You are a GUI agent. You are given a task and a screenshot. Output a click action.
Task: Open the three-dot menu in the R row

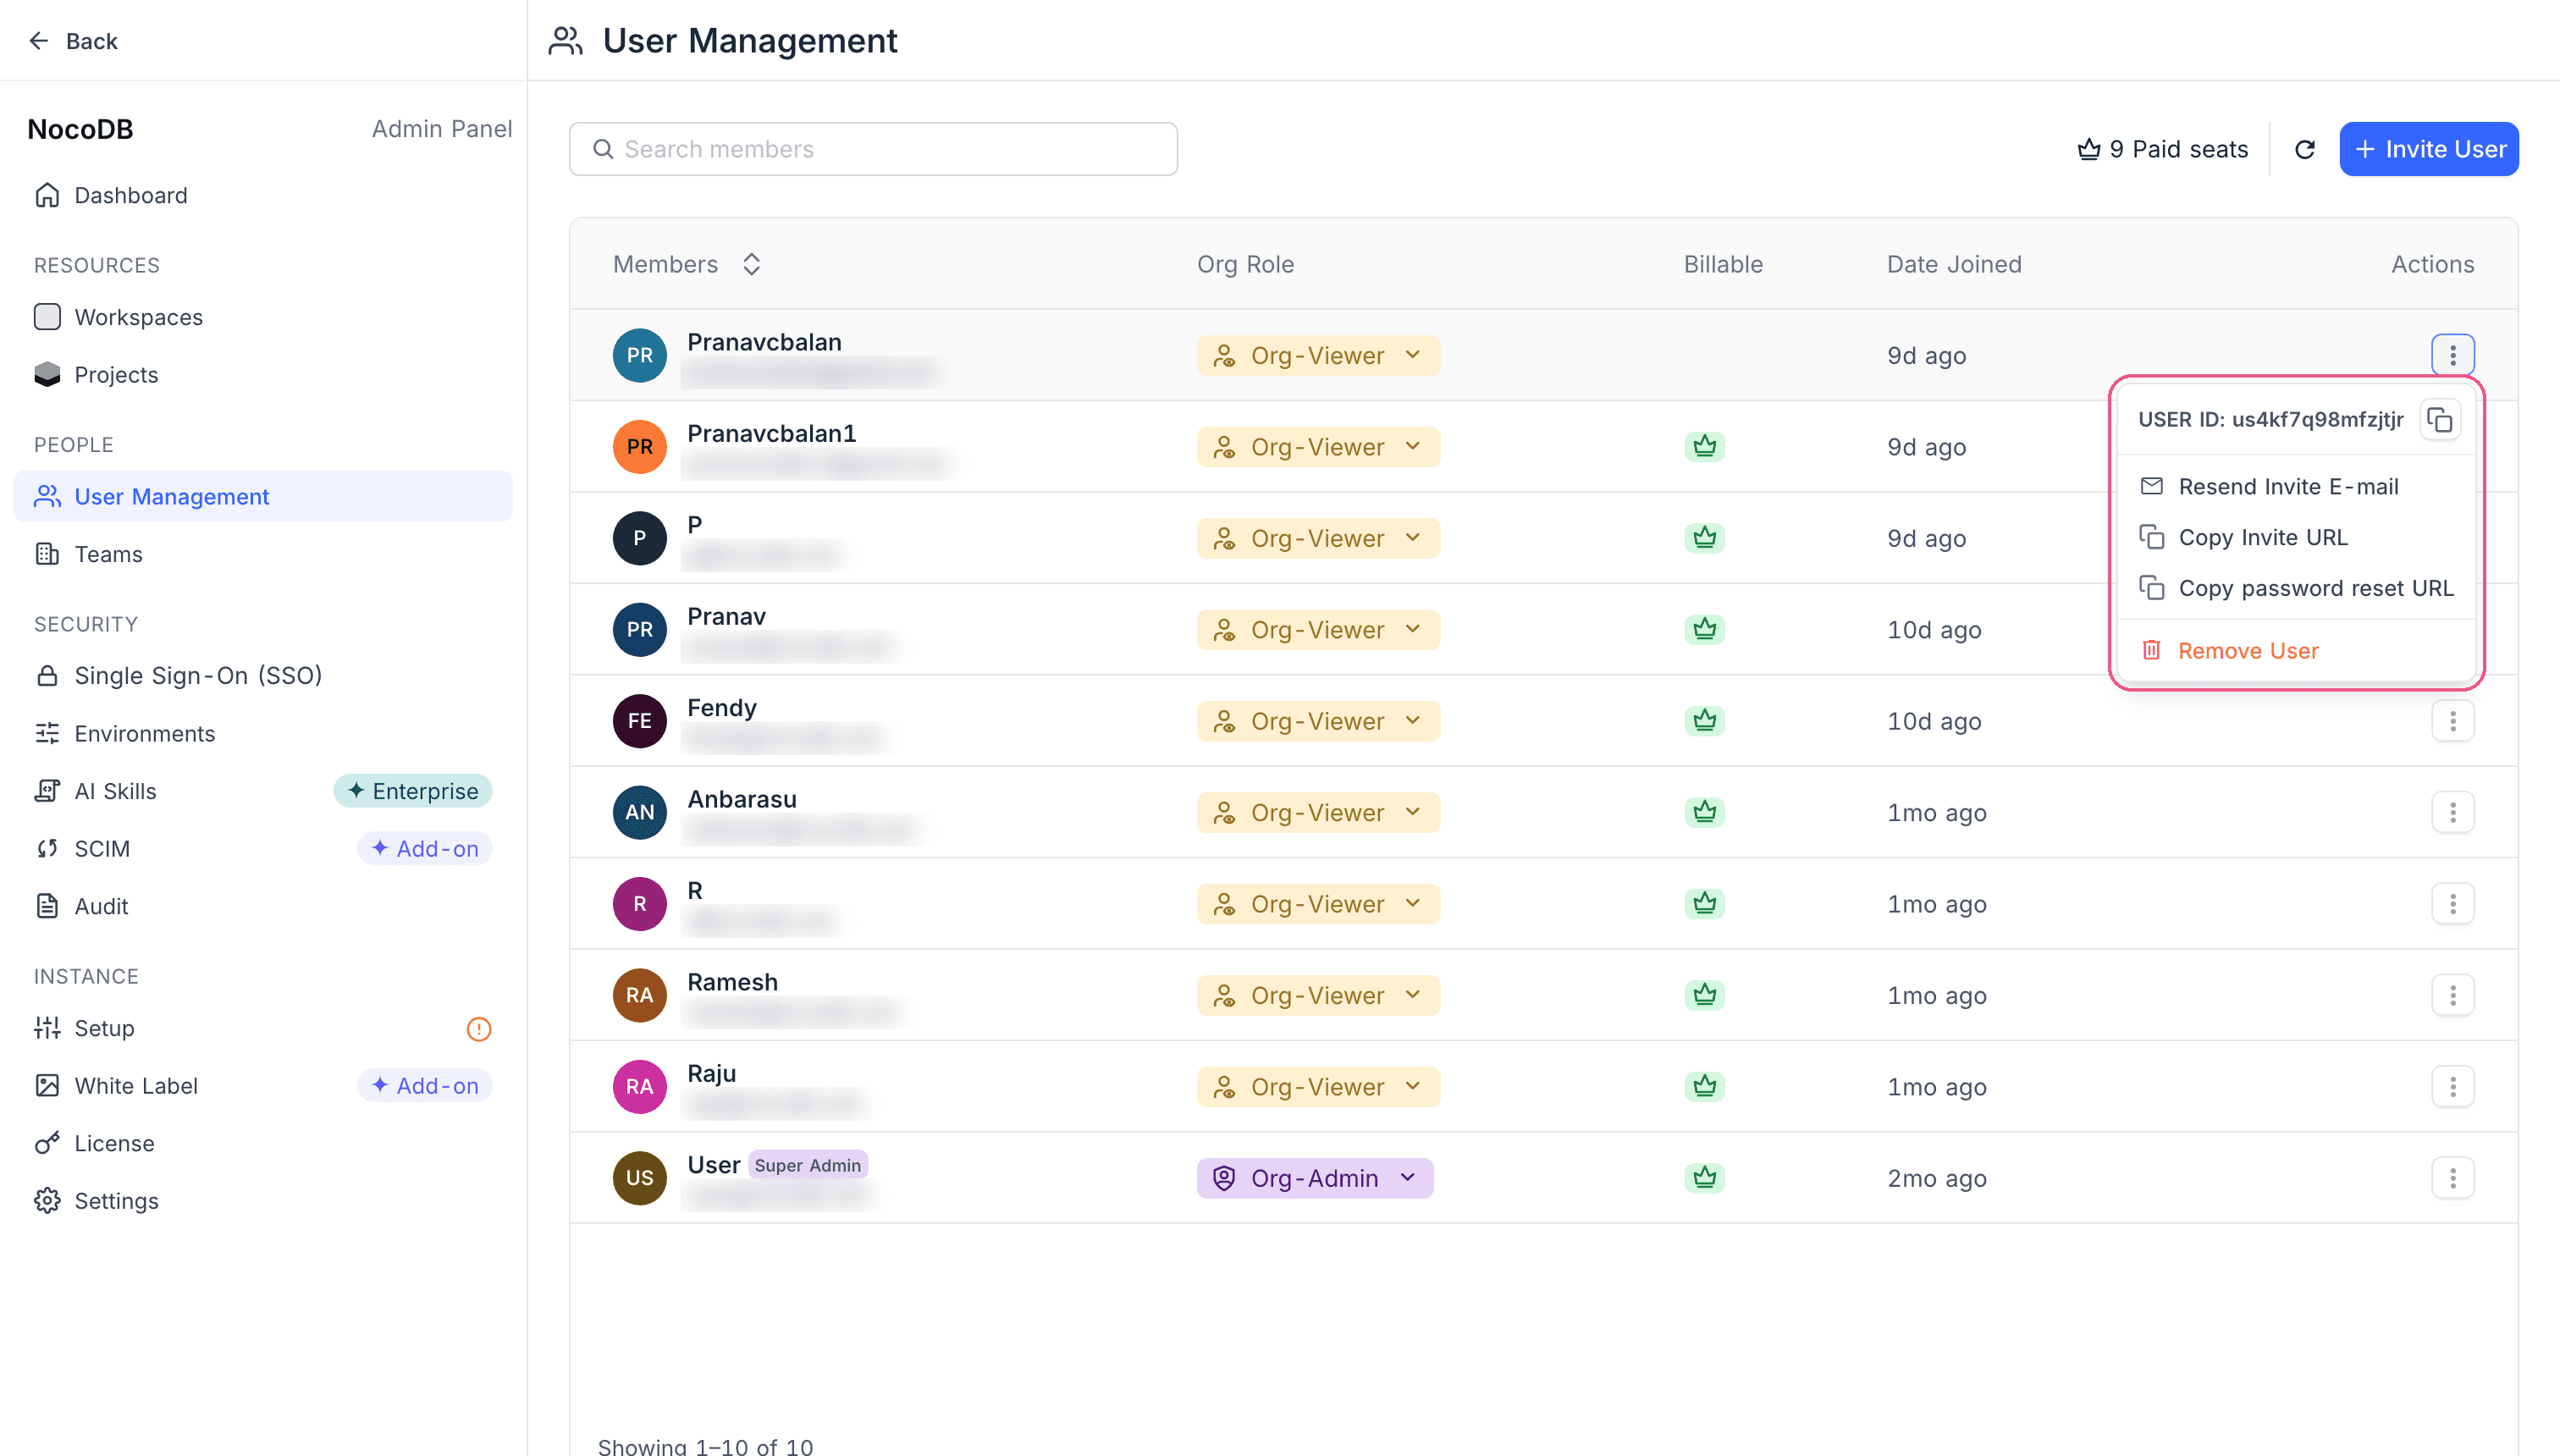[2452, 904]
